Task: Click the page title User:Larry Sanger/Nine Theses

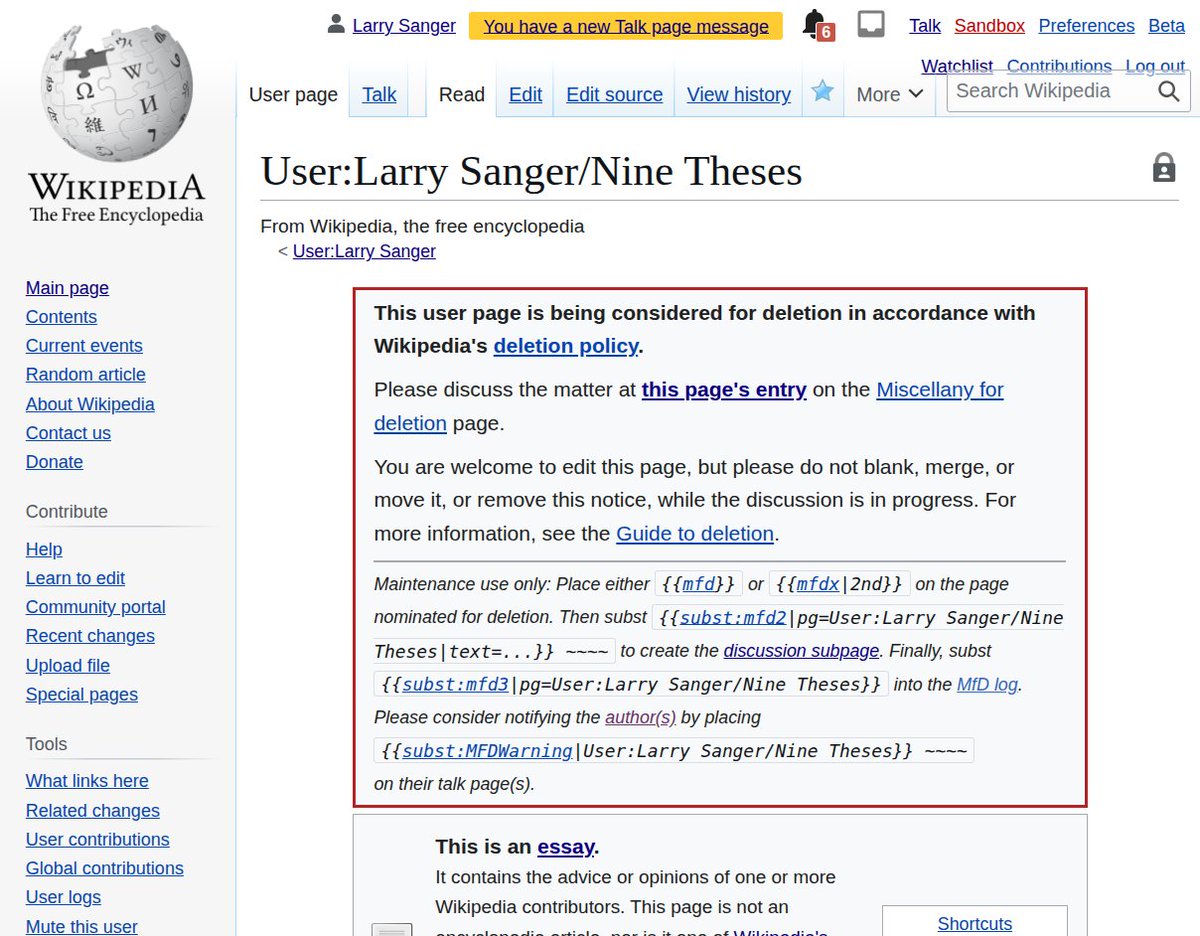Action: (x=531, y=171)
